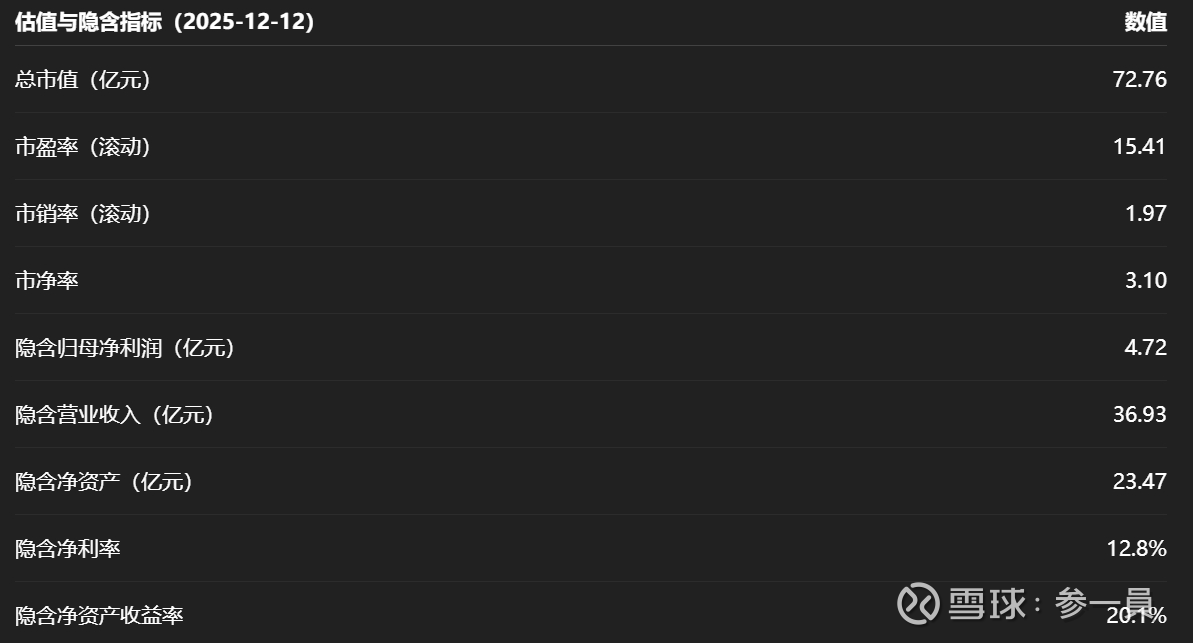The width and height of the screenshot is (1193, 643).
Task: Click the 36.93 revenue value
Action: [x=1139, y=415]
